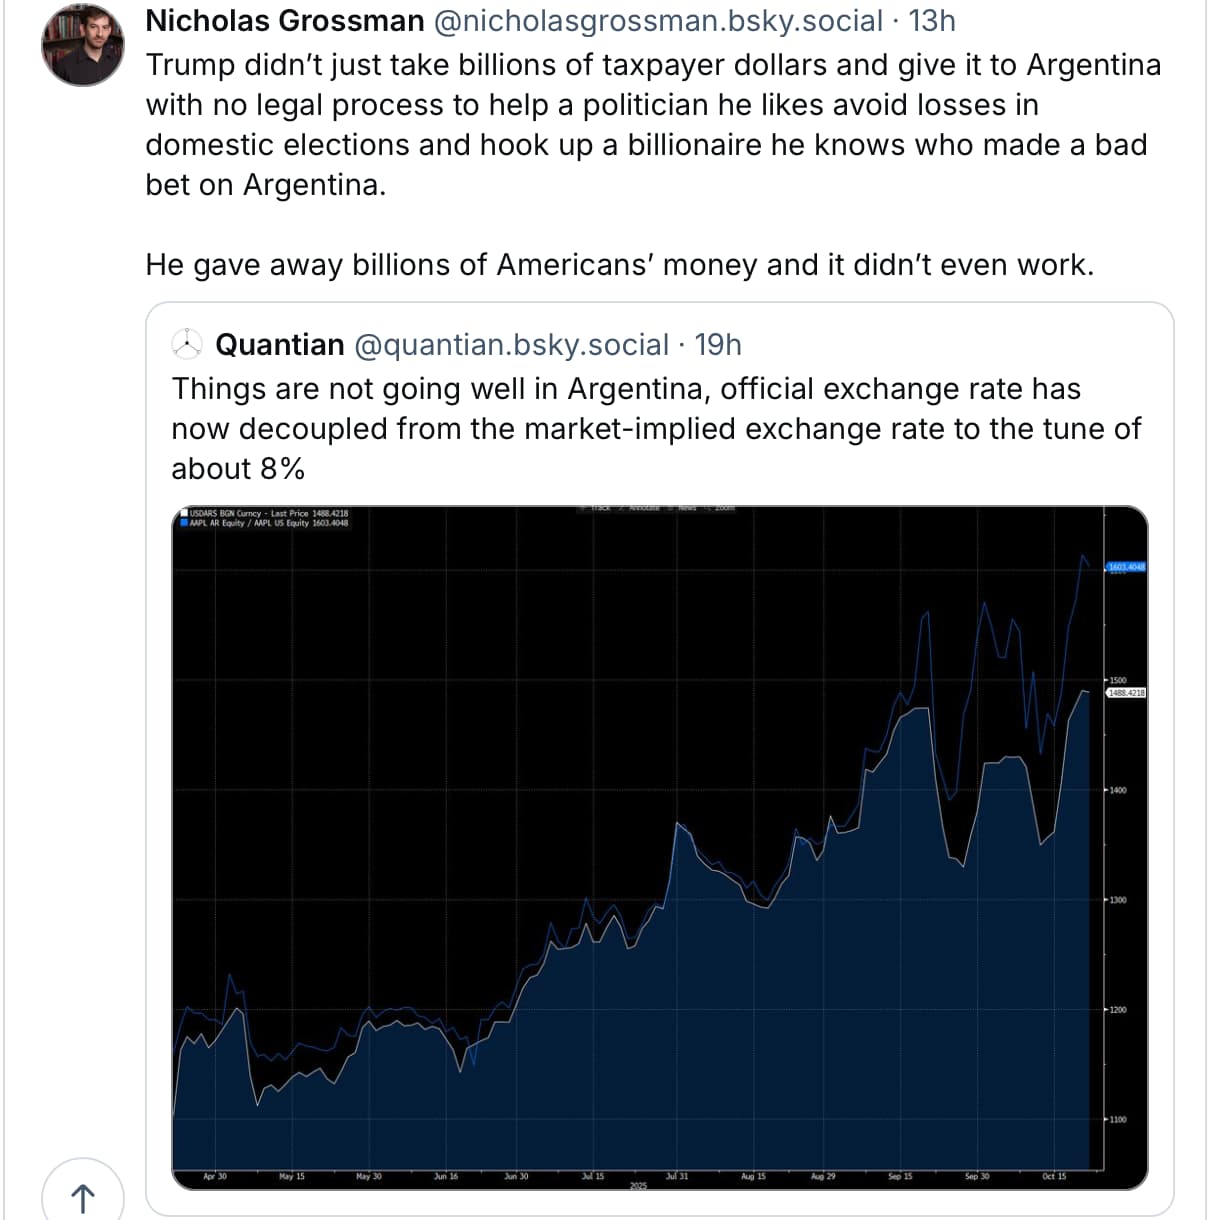The height and width of the screenshot is (1220, 1222).
Task: Open the @nicholasgrossman.bsky.social handle
Action: pos(658,21)
